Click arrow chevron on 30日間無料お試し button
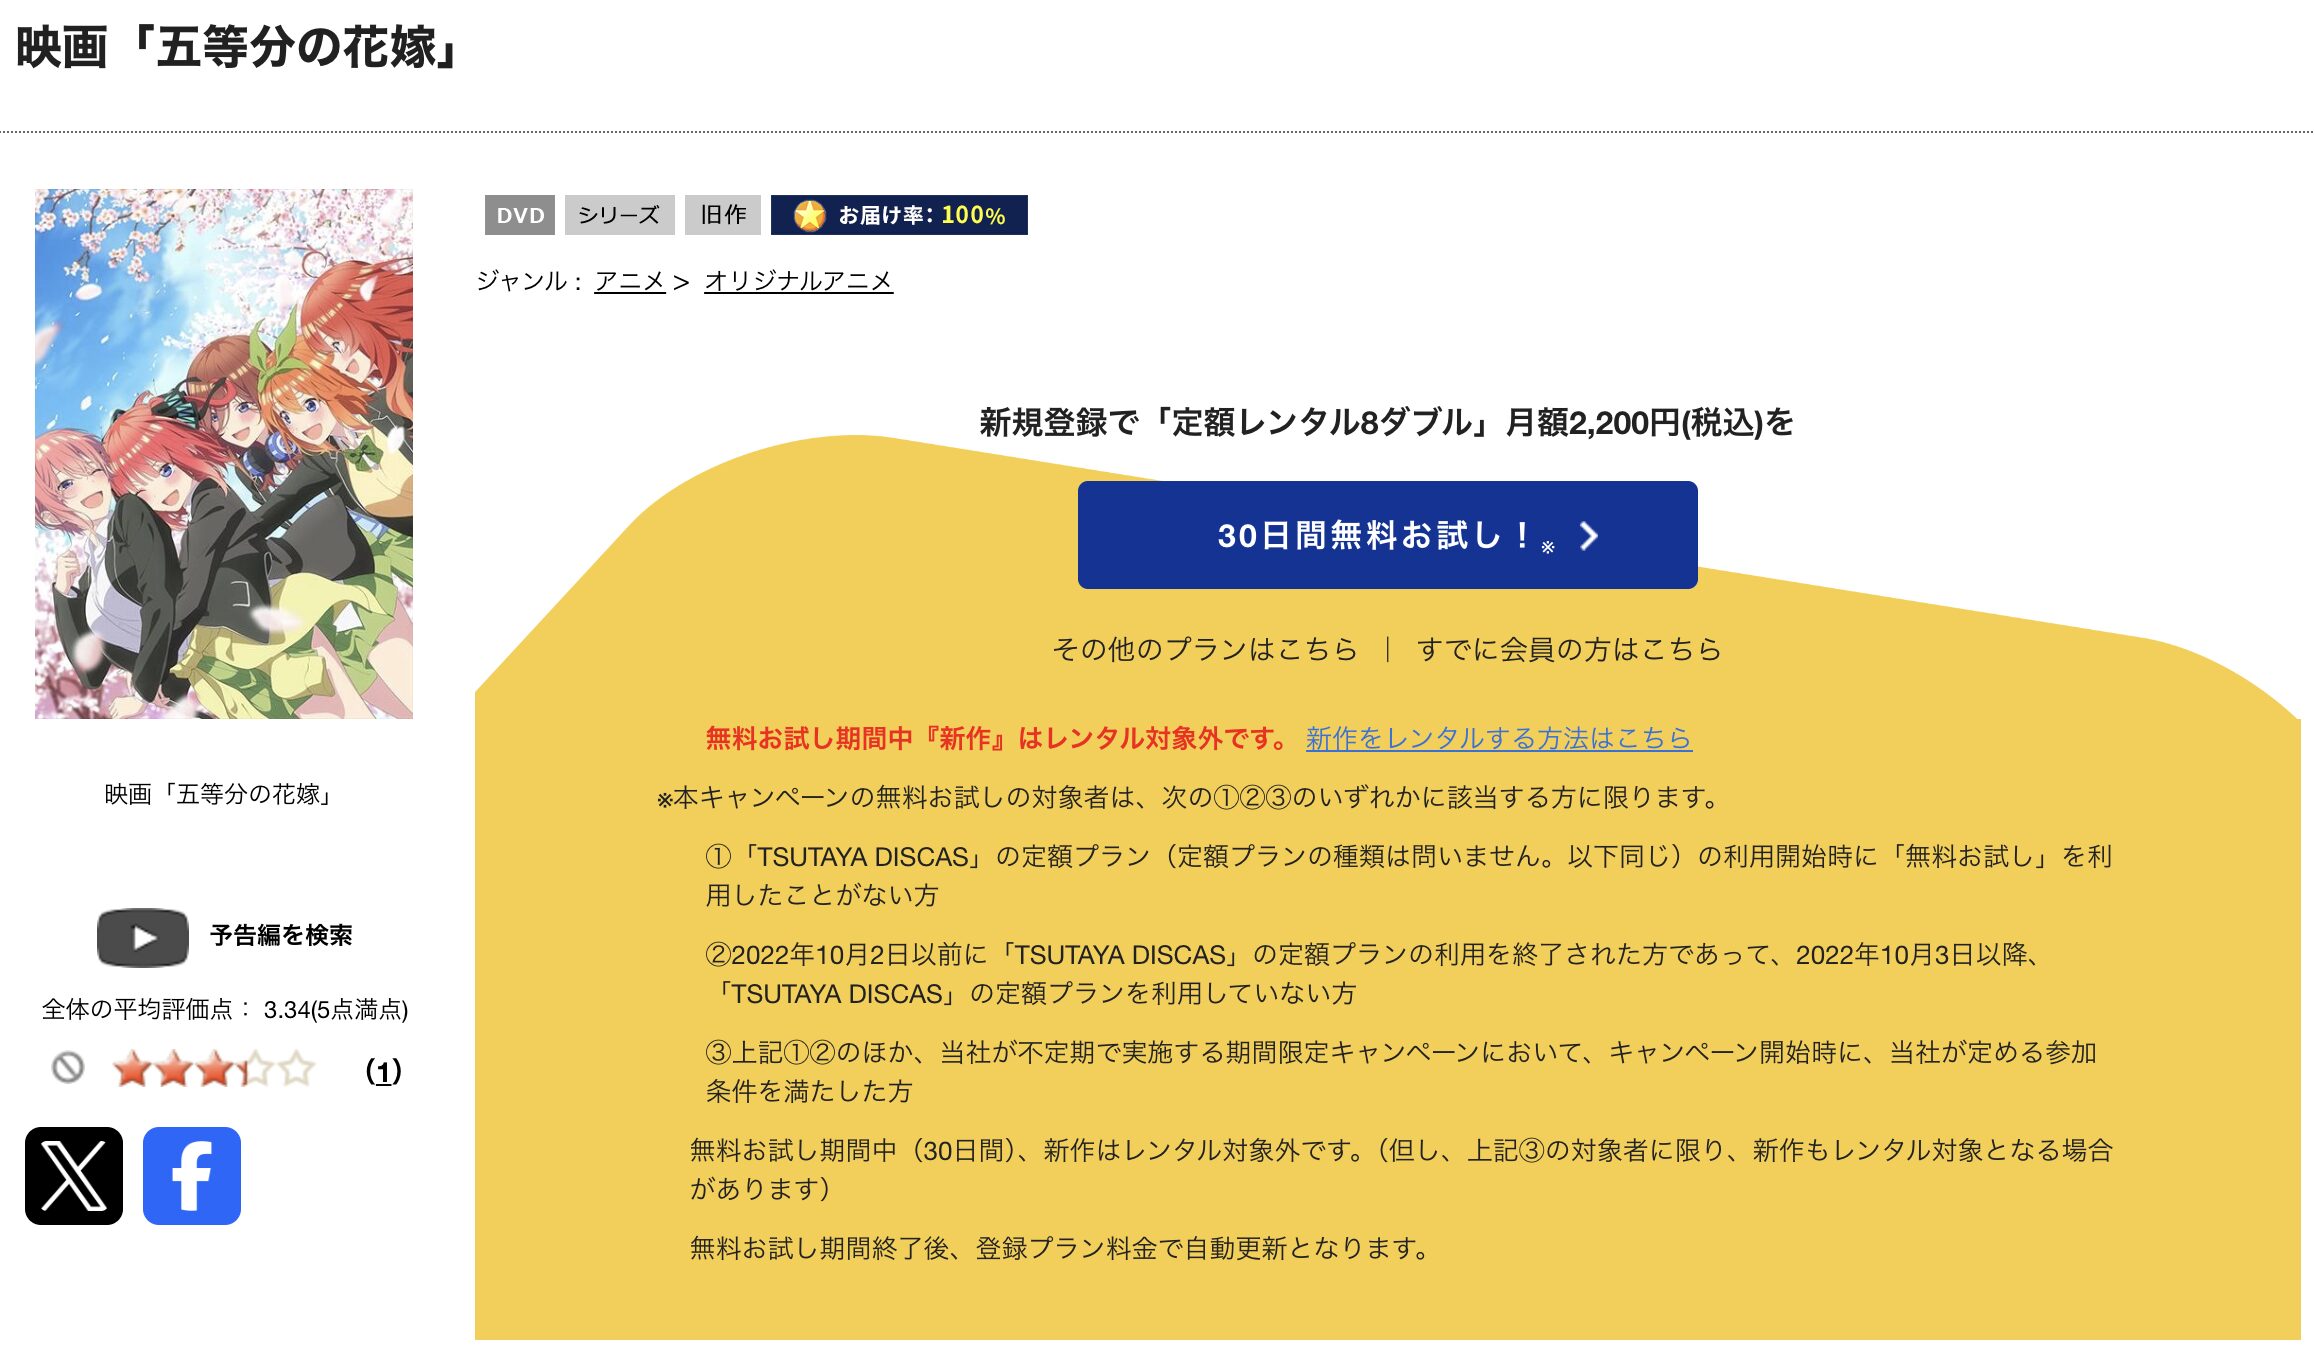2314x1350 pixels. point(1588,536)
